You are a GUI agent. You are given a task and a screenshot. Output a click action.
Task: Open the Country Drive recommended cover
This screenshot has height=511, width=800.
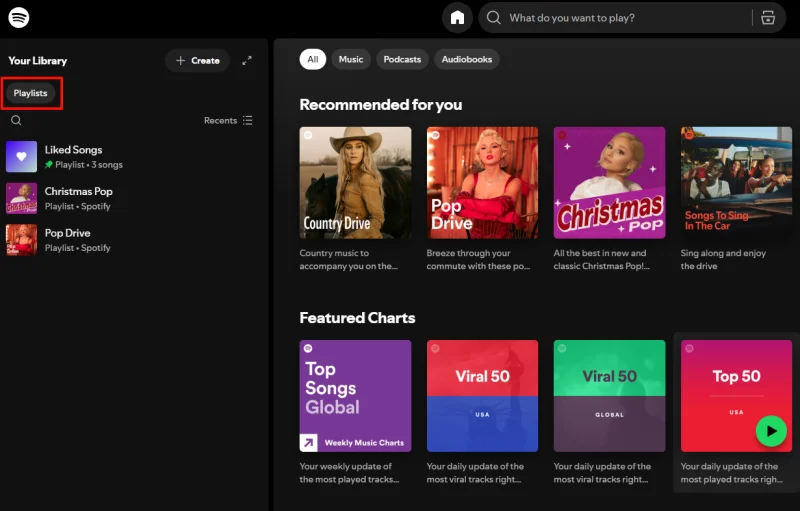pos(355,183)
